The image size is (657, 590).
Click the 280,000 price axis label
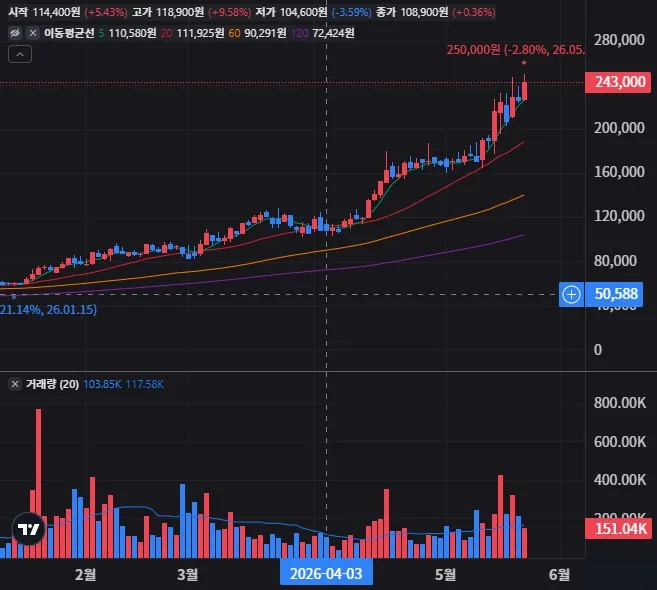click(x=619, y=40)
